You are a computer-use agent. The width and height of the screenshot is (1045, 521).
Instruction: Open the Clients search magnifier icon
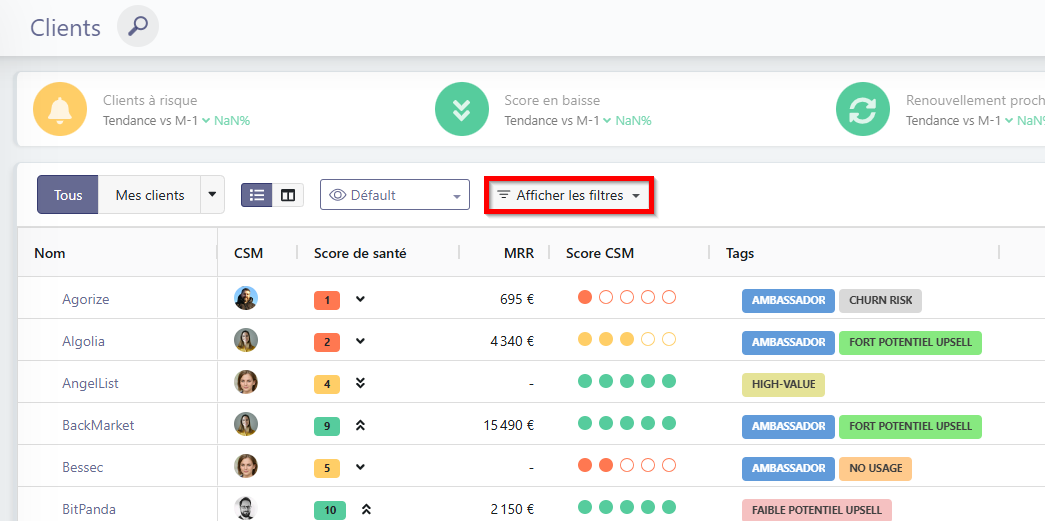pyautogui.click(x=138, y=27)
